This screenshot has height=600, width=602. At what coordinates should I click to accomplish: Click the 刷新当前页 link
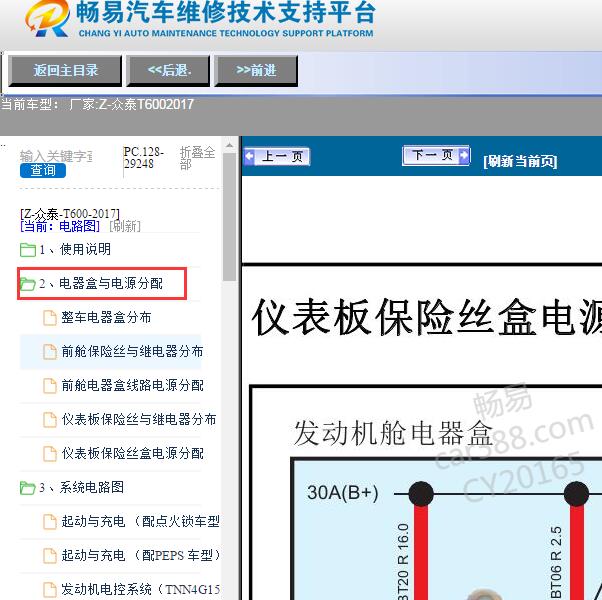coord(520,161)
